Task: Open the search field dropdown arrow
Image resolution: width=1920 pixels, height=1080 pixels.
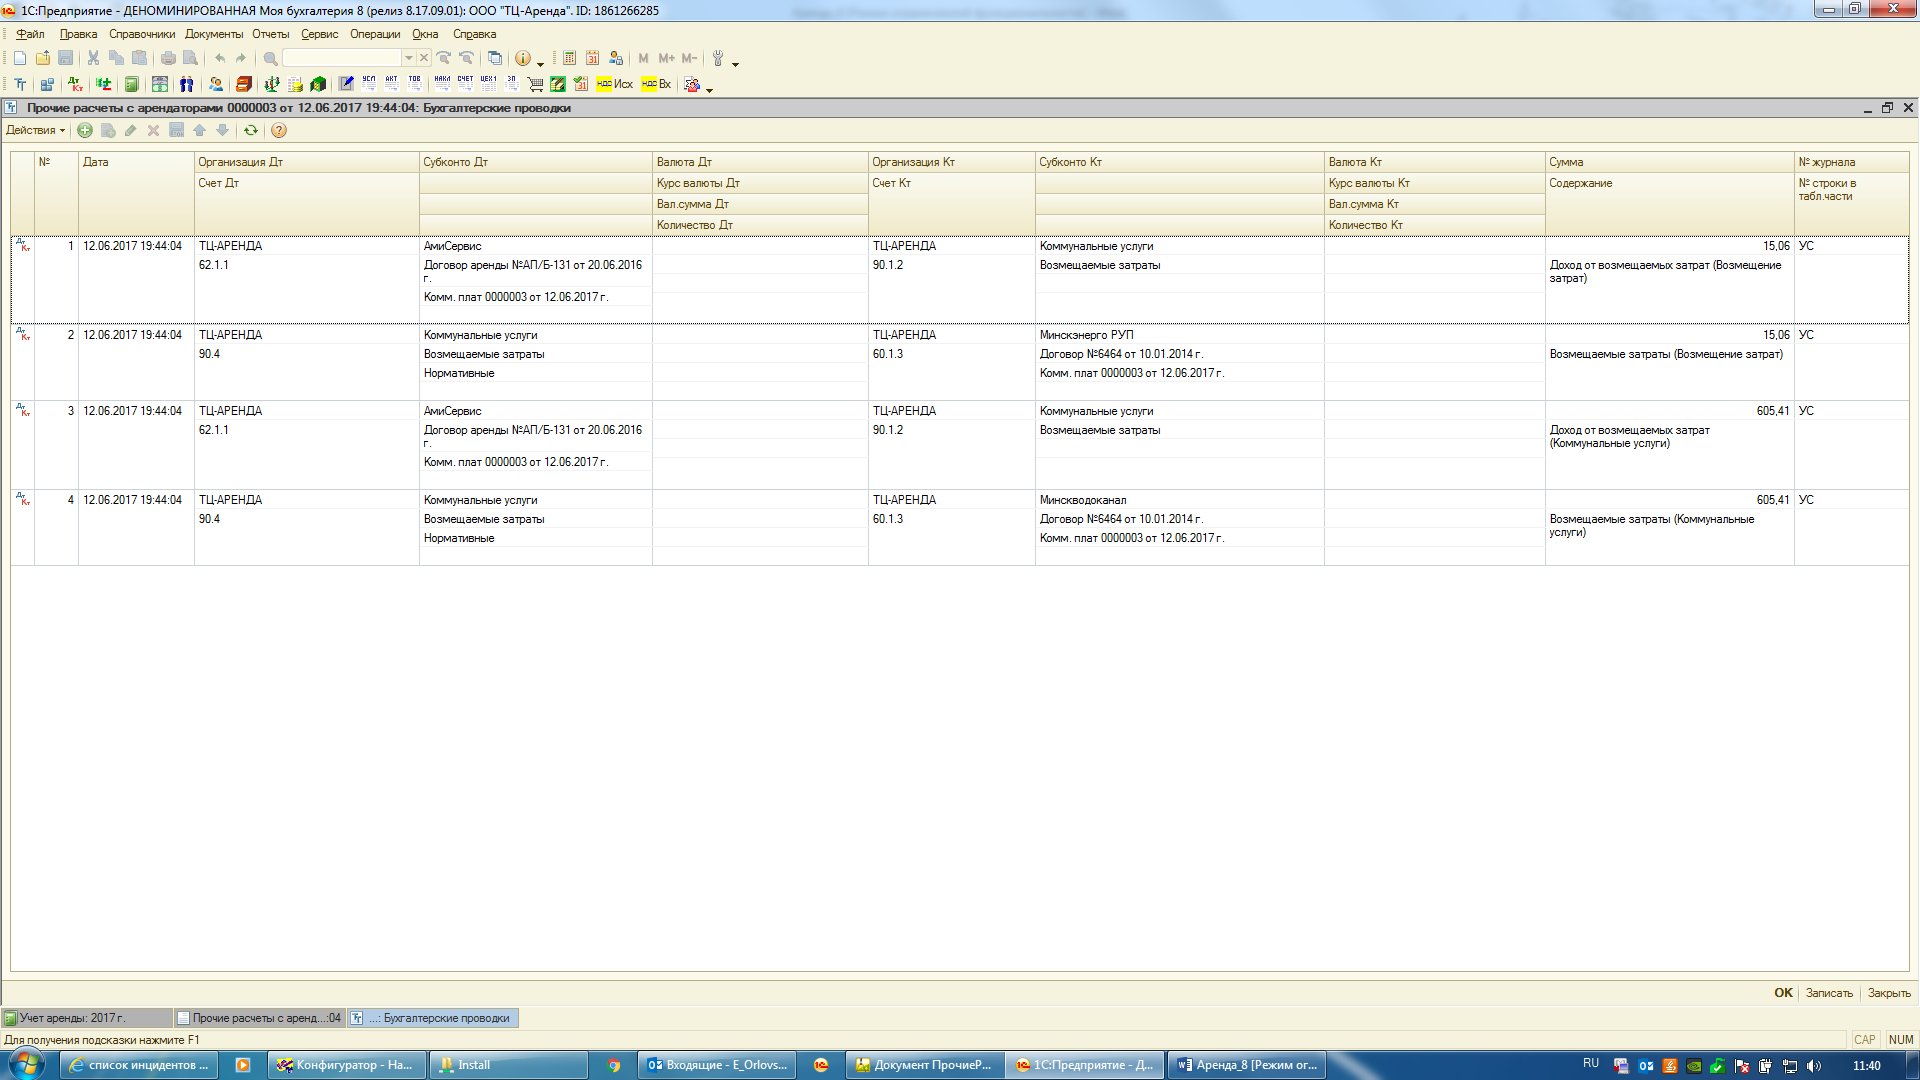Action: click(x=408, y=58)
